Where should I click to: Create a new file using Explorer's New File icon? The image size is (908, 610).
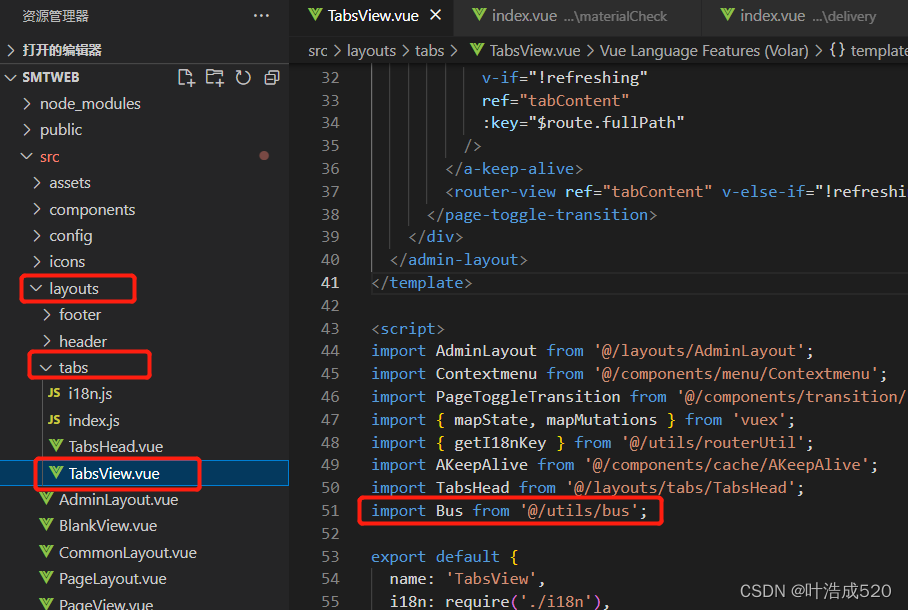tap(186, 76)
